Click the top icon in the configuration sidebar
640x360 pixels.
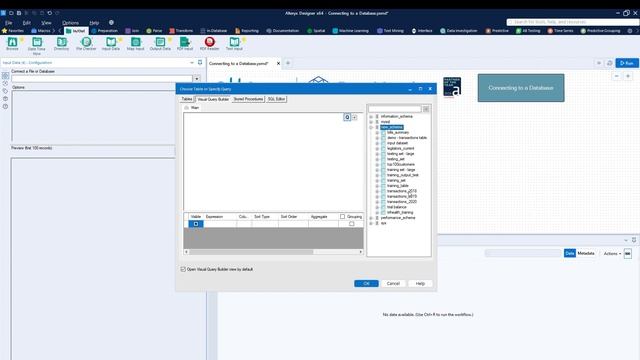click(x=5, y=76)
